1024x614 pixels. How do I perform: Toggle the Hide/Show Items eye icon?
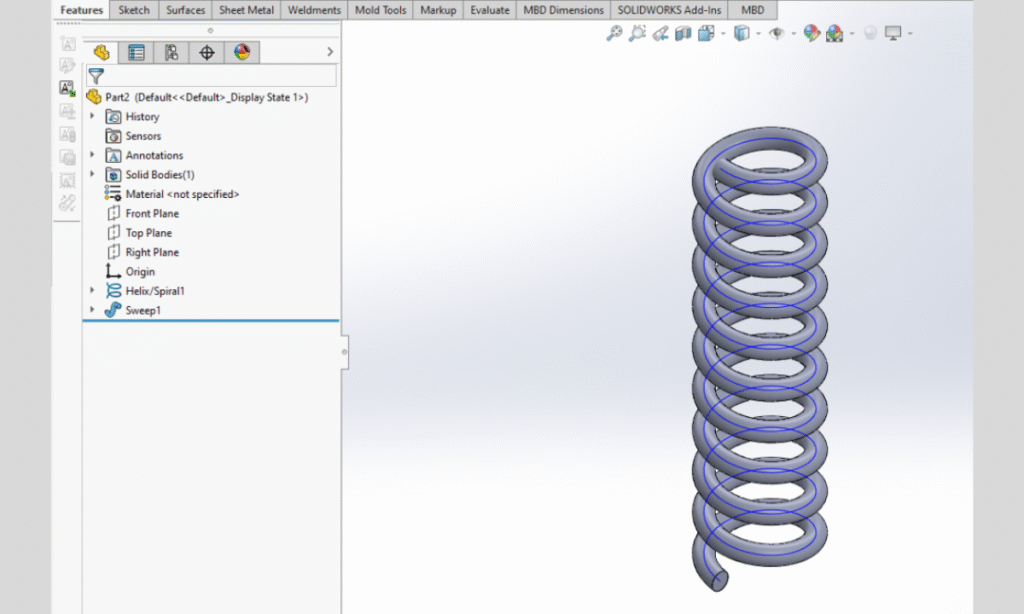(x=777, y=33)
